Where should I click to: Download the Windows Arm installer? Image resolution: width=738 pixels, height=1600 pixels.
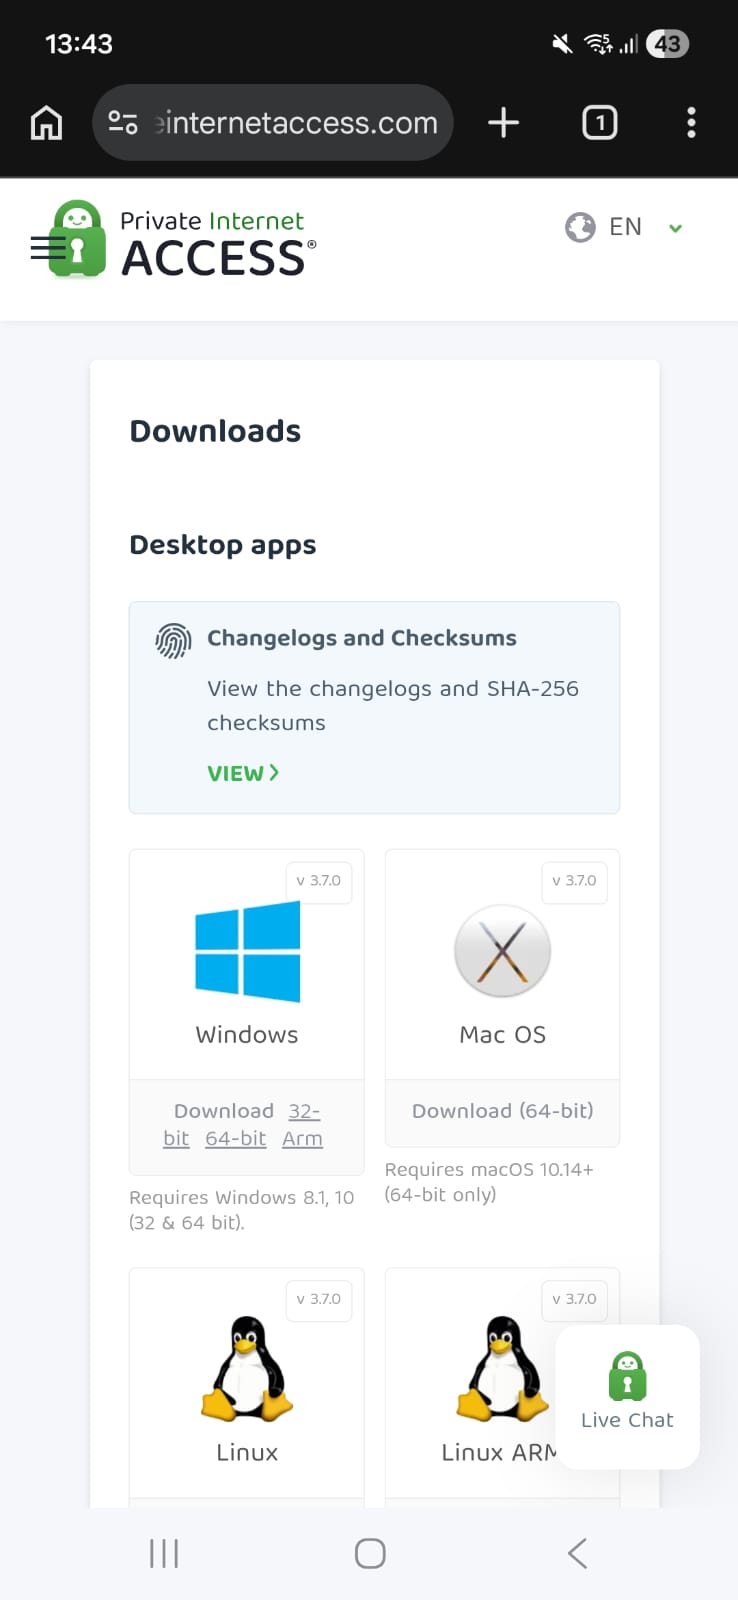[x=302, y=1139]
